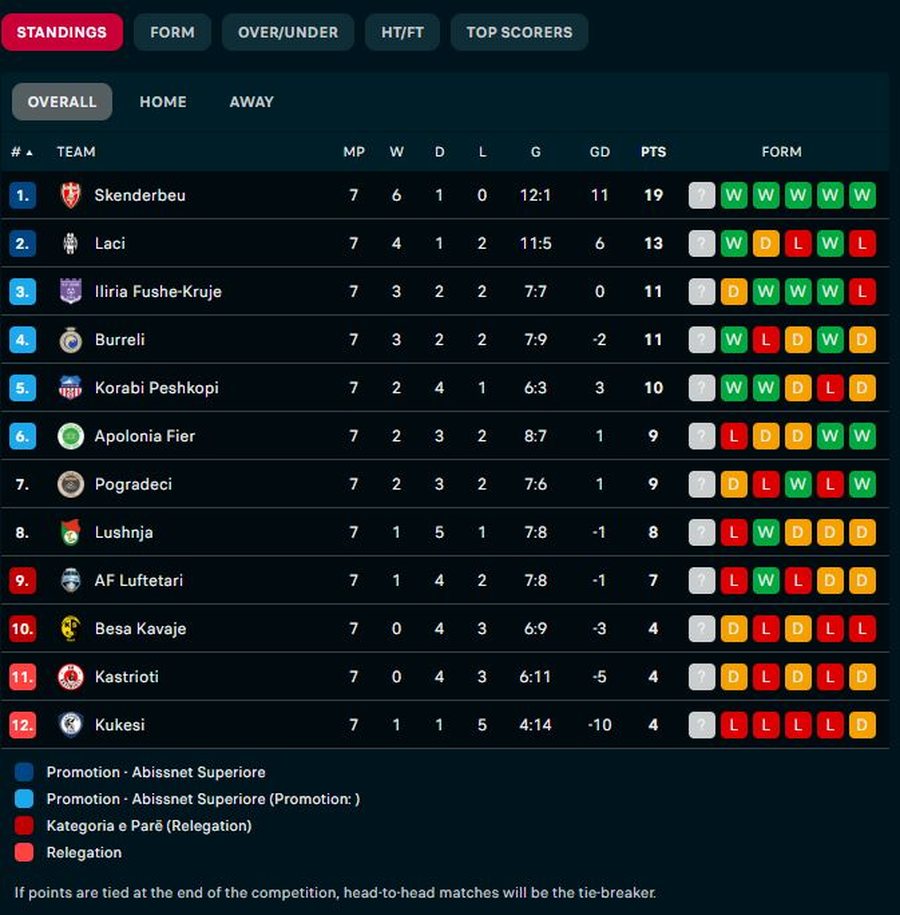Open the Over/Under tab
This screenshot has width=900, height=915.
point(288,32)
